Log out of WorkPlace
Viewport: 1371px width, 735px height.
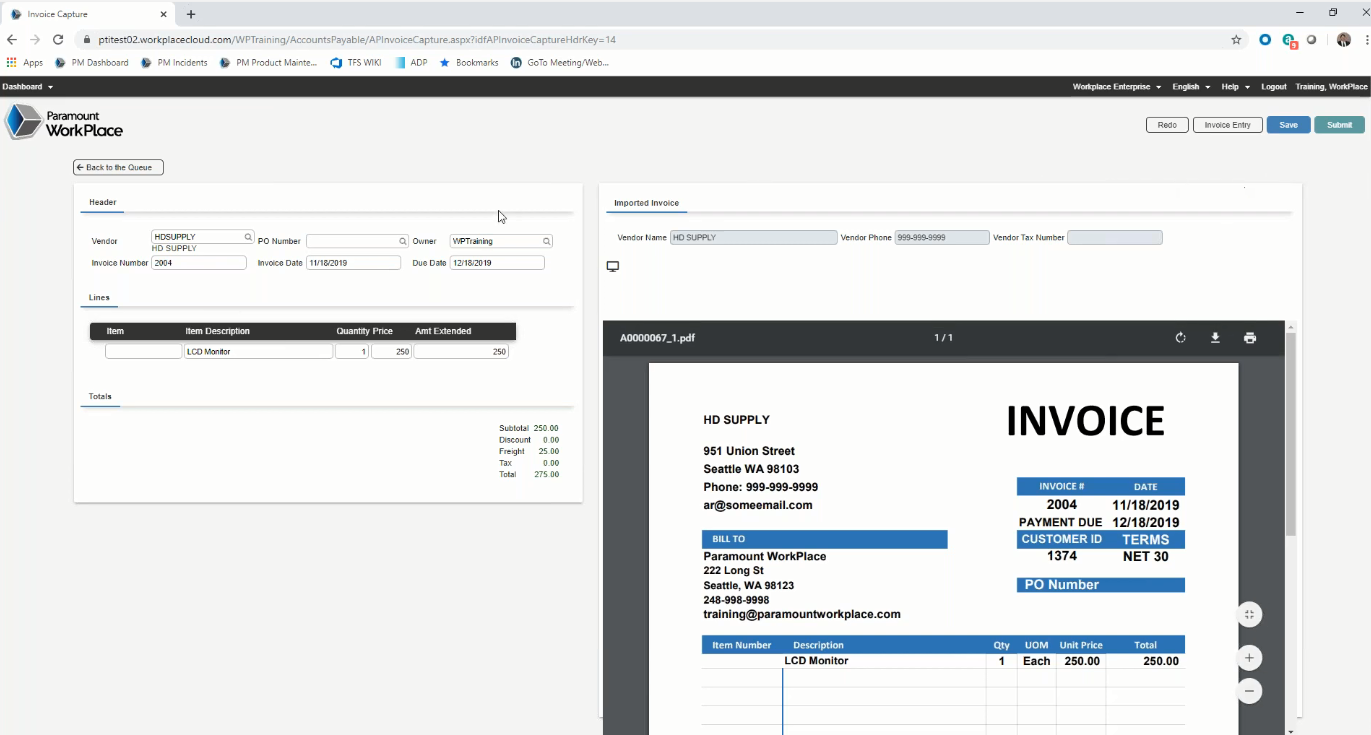point(1273,87)
